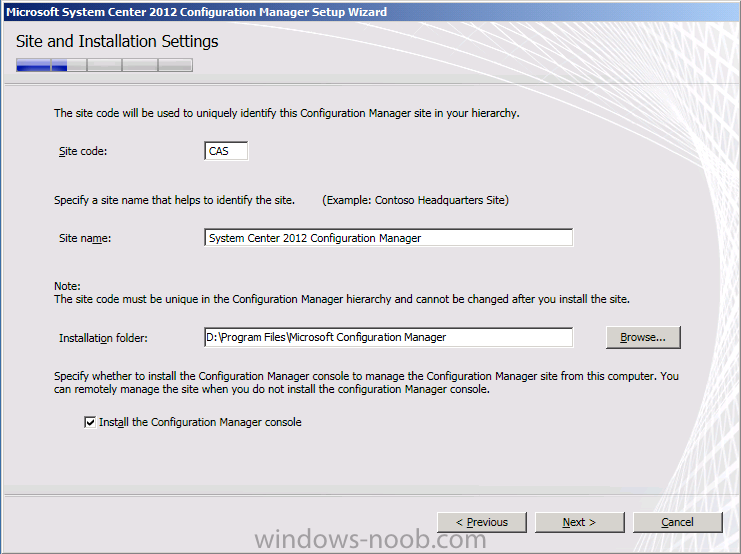741x554 pixels.
Task: Click the 'Specify whether to install' console paragraph
Action: pyautogui.click(x=366, y=382)
